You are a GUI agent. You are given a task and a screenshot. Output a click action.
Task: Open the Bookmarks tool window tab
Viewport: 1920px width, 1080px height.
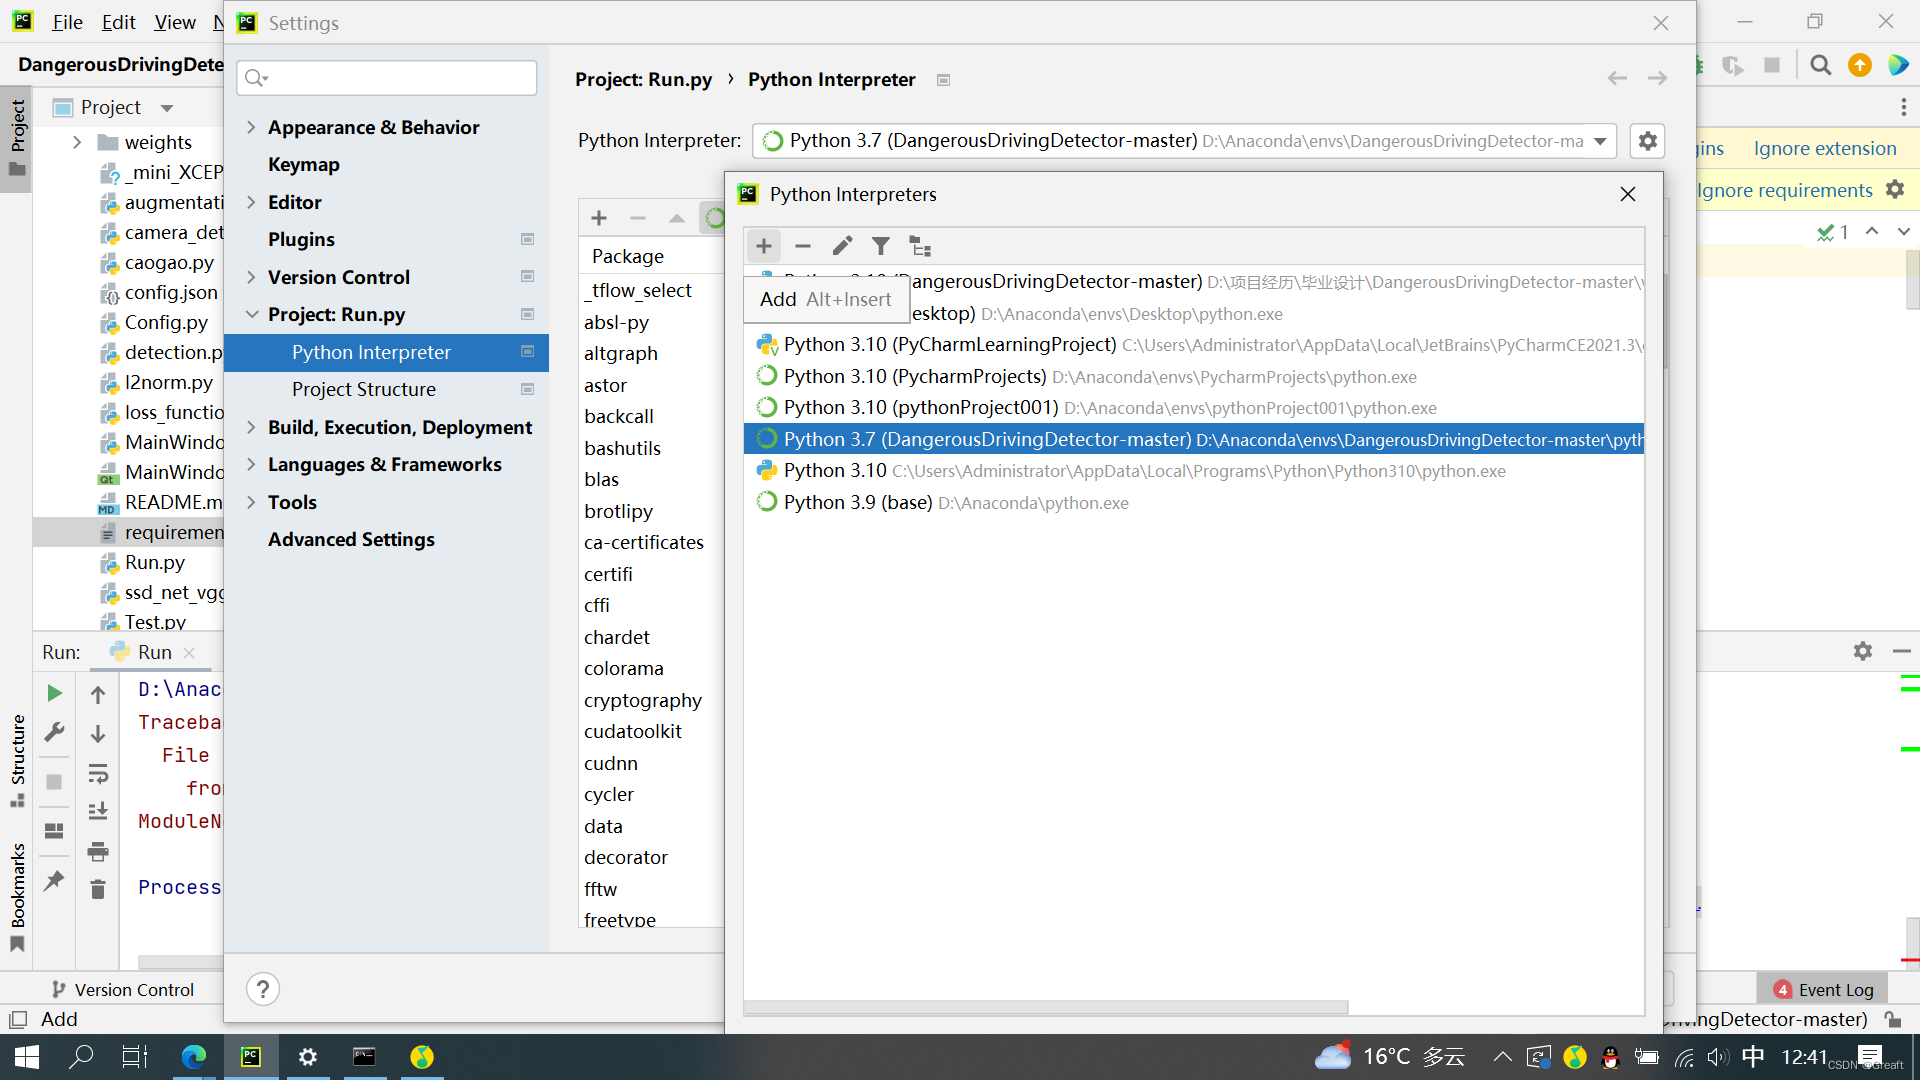point(17,897)
